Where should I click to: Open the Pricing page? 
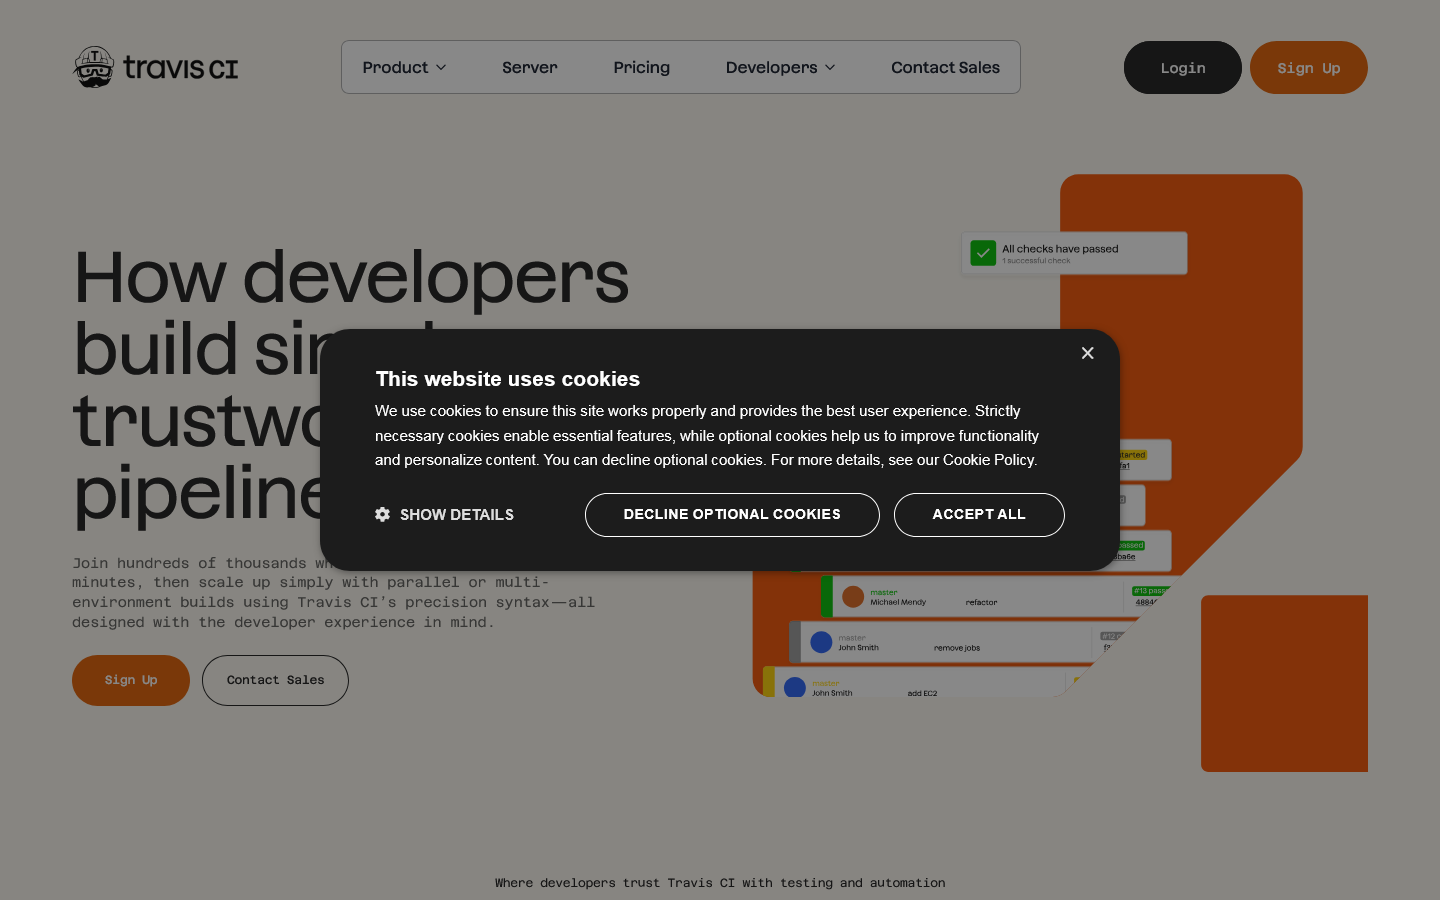(642, 67)
